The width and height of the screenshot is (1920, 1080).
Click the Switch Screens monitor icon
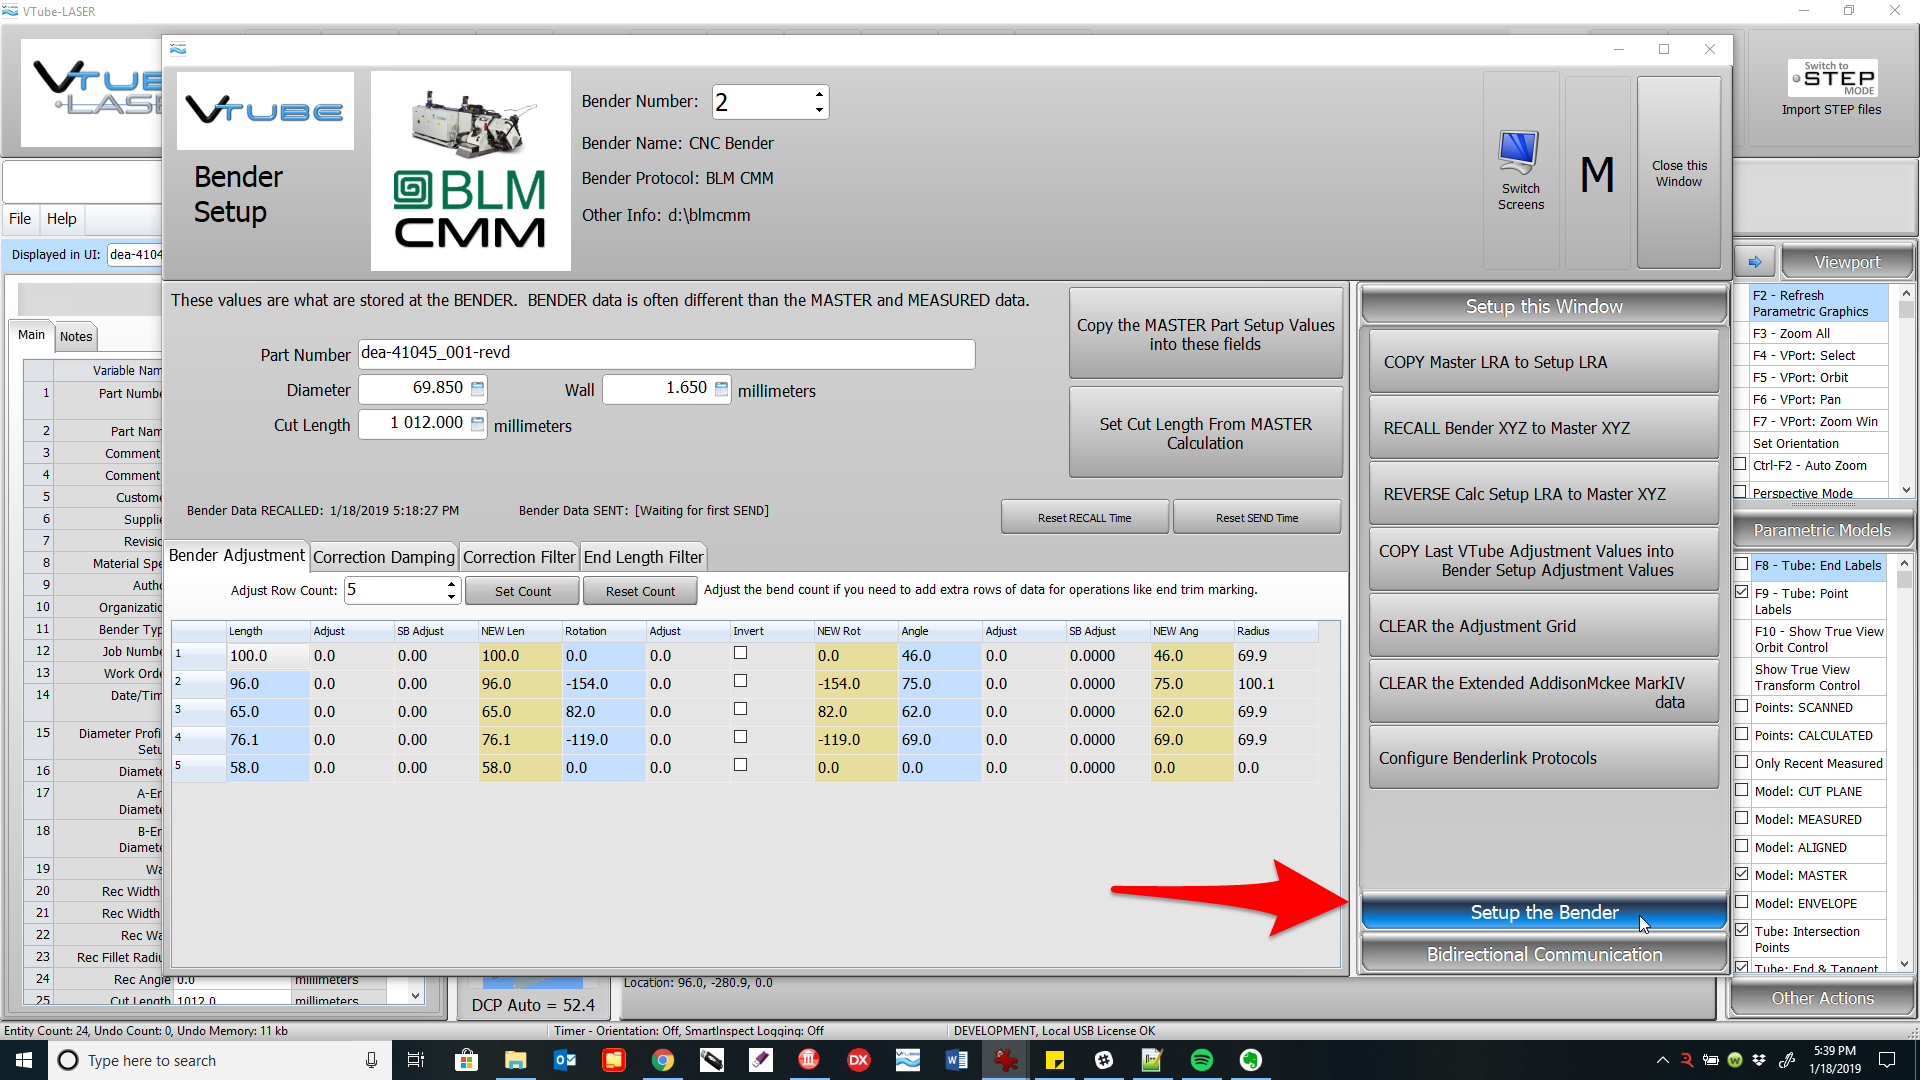point(1519,152)
